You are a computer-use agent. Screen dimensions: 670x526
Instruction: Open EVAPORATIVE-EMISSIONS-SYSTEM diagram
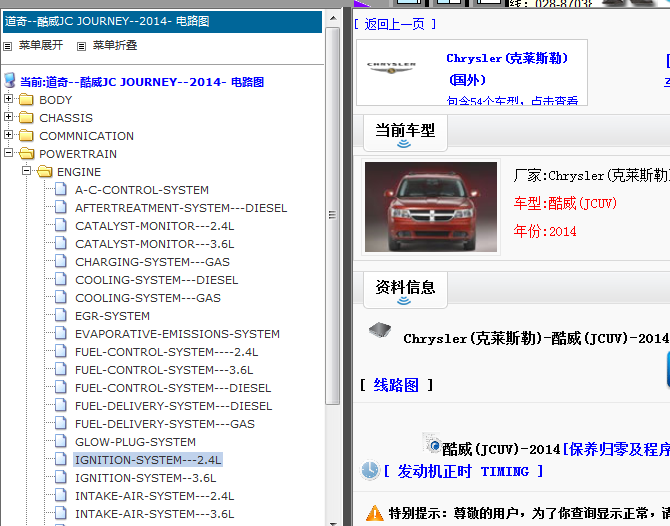point(177,334)
